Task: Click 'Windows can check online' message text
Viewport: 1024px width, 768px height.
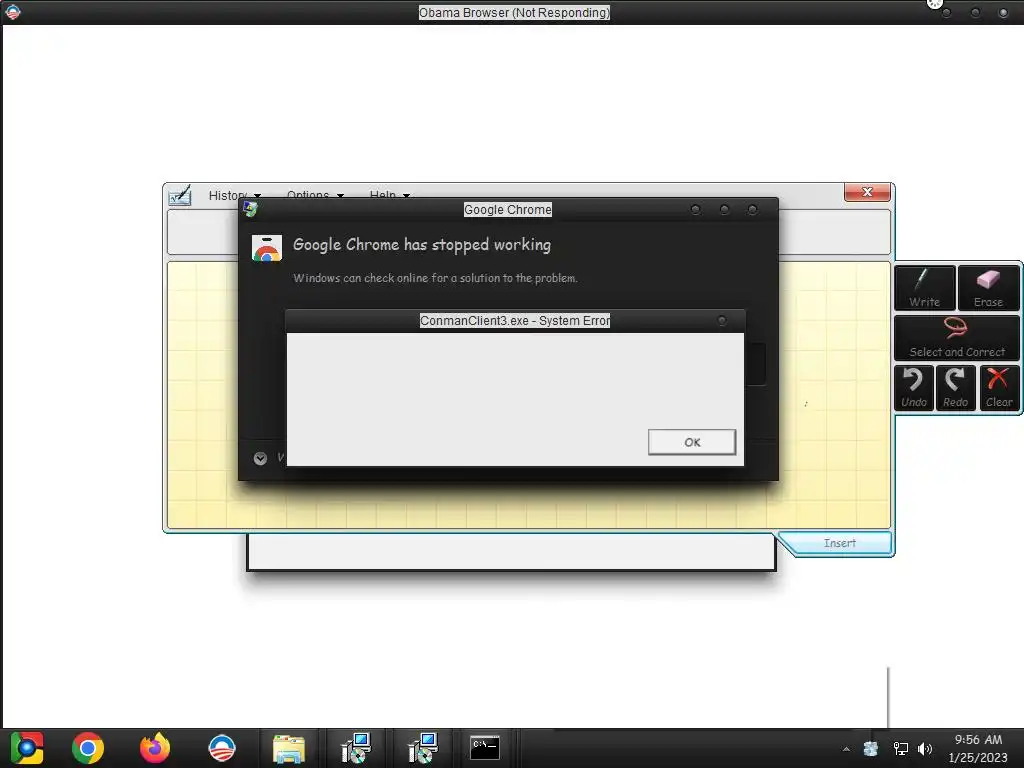Action: [x=435, y=278]
